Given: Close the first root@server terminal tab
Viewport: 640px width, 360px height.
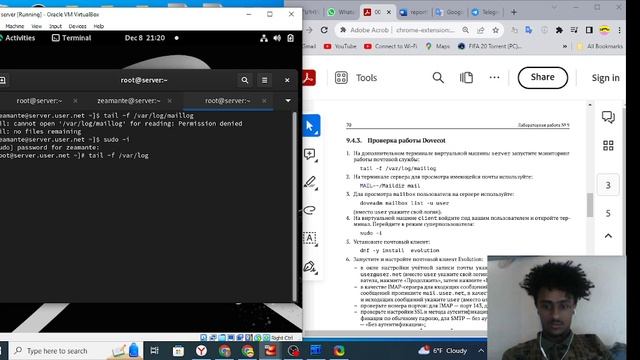Looking at the screenshot, I should [75, 100].
